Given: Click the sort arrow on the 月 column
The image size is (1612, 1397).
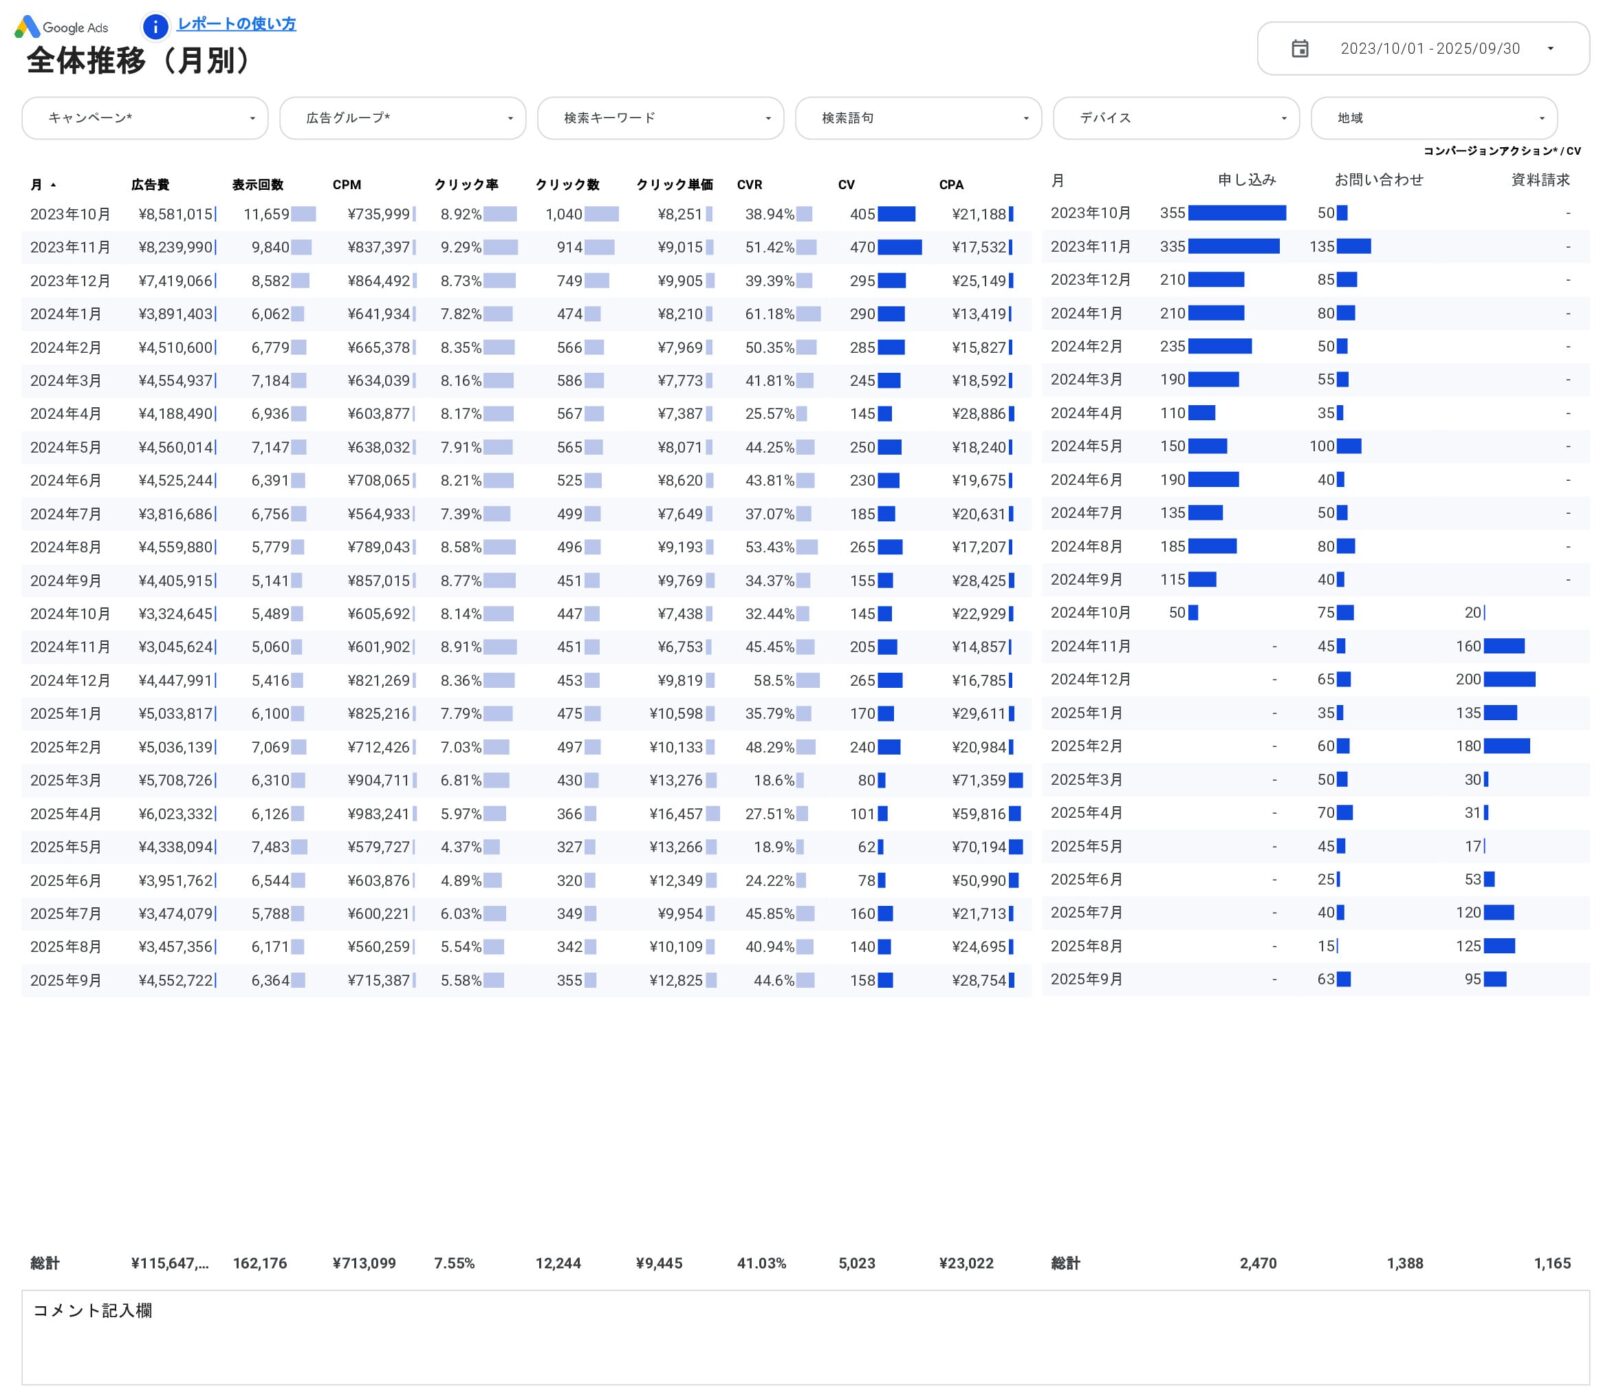Looking at the screenshot, I should point(51,185).
